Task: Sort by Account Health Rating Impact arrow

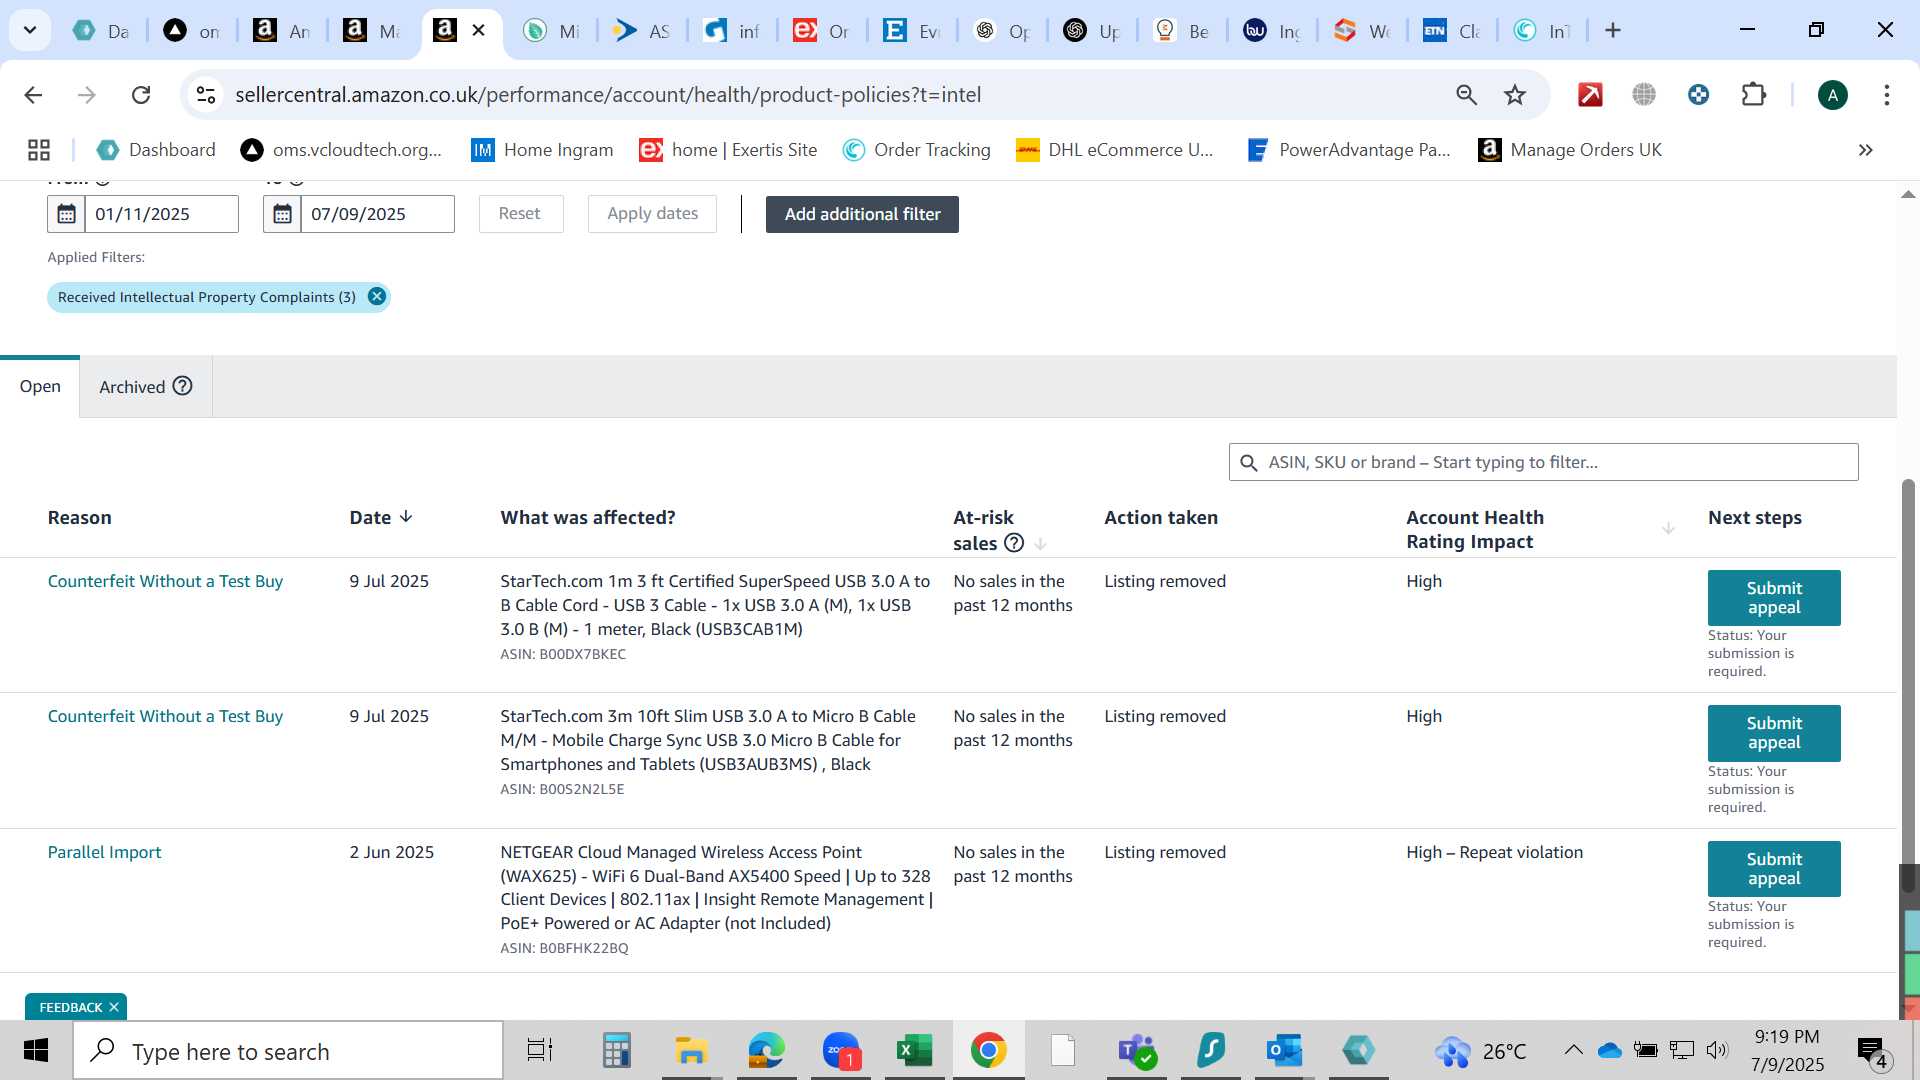Action: tap(1668, 529)
